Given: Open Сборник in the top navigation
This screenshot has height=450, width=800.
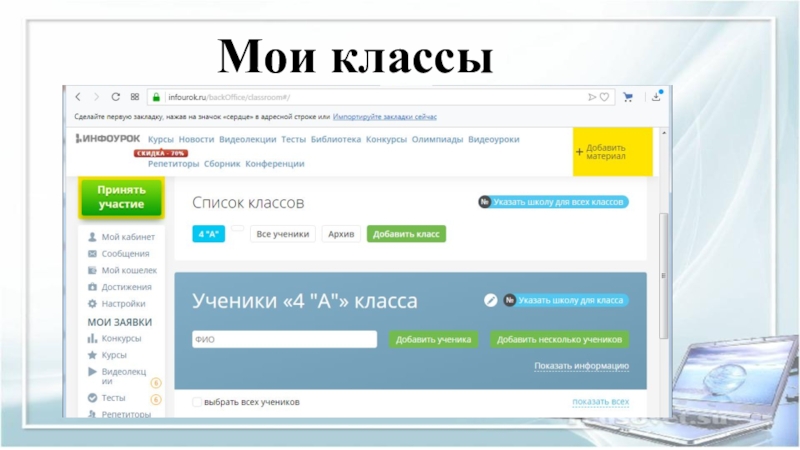Looking at the screenshot, I should coord(222,164).
